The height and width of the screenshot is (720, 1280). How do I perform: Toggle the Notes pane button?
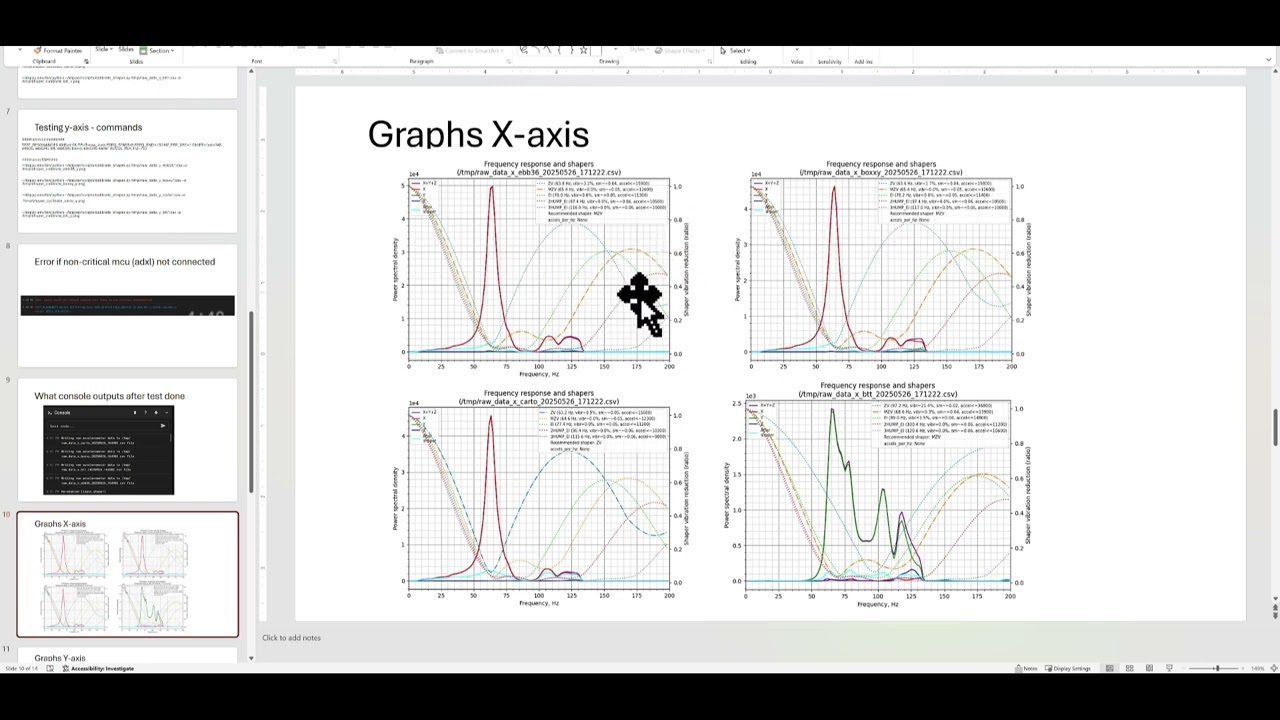point(1026,668)
